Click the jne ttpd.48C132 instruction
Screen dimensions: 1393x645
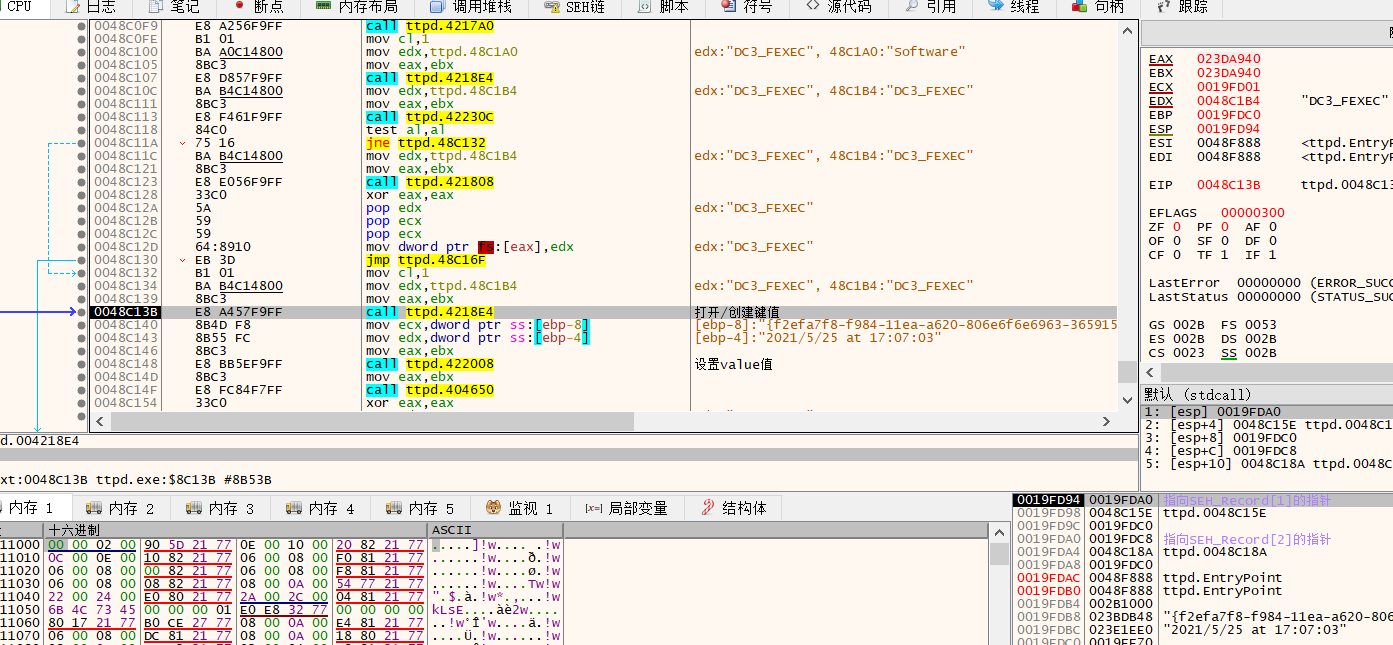(426, 143)
